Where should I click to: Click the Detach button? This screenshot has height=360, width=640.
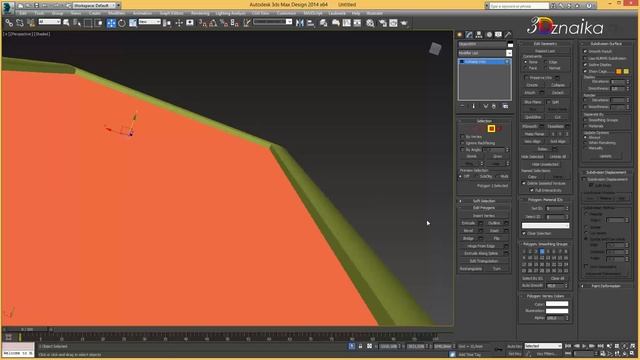558,93
